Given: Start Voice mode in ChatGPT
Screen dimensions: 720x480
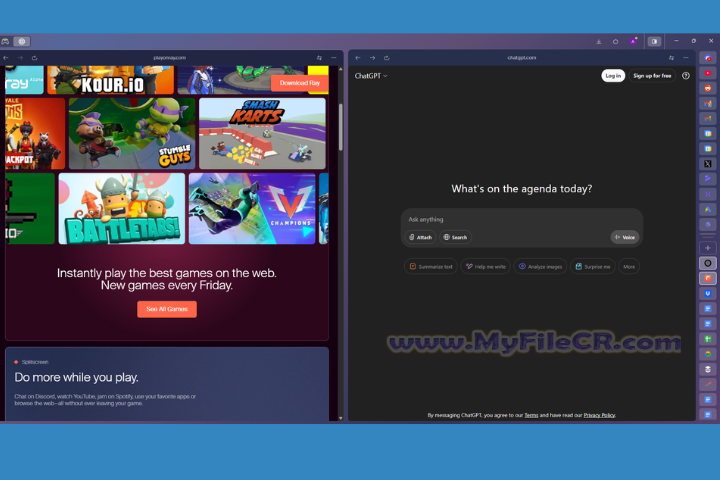Looking at the screenshot, I should pos(624,237).
